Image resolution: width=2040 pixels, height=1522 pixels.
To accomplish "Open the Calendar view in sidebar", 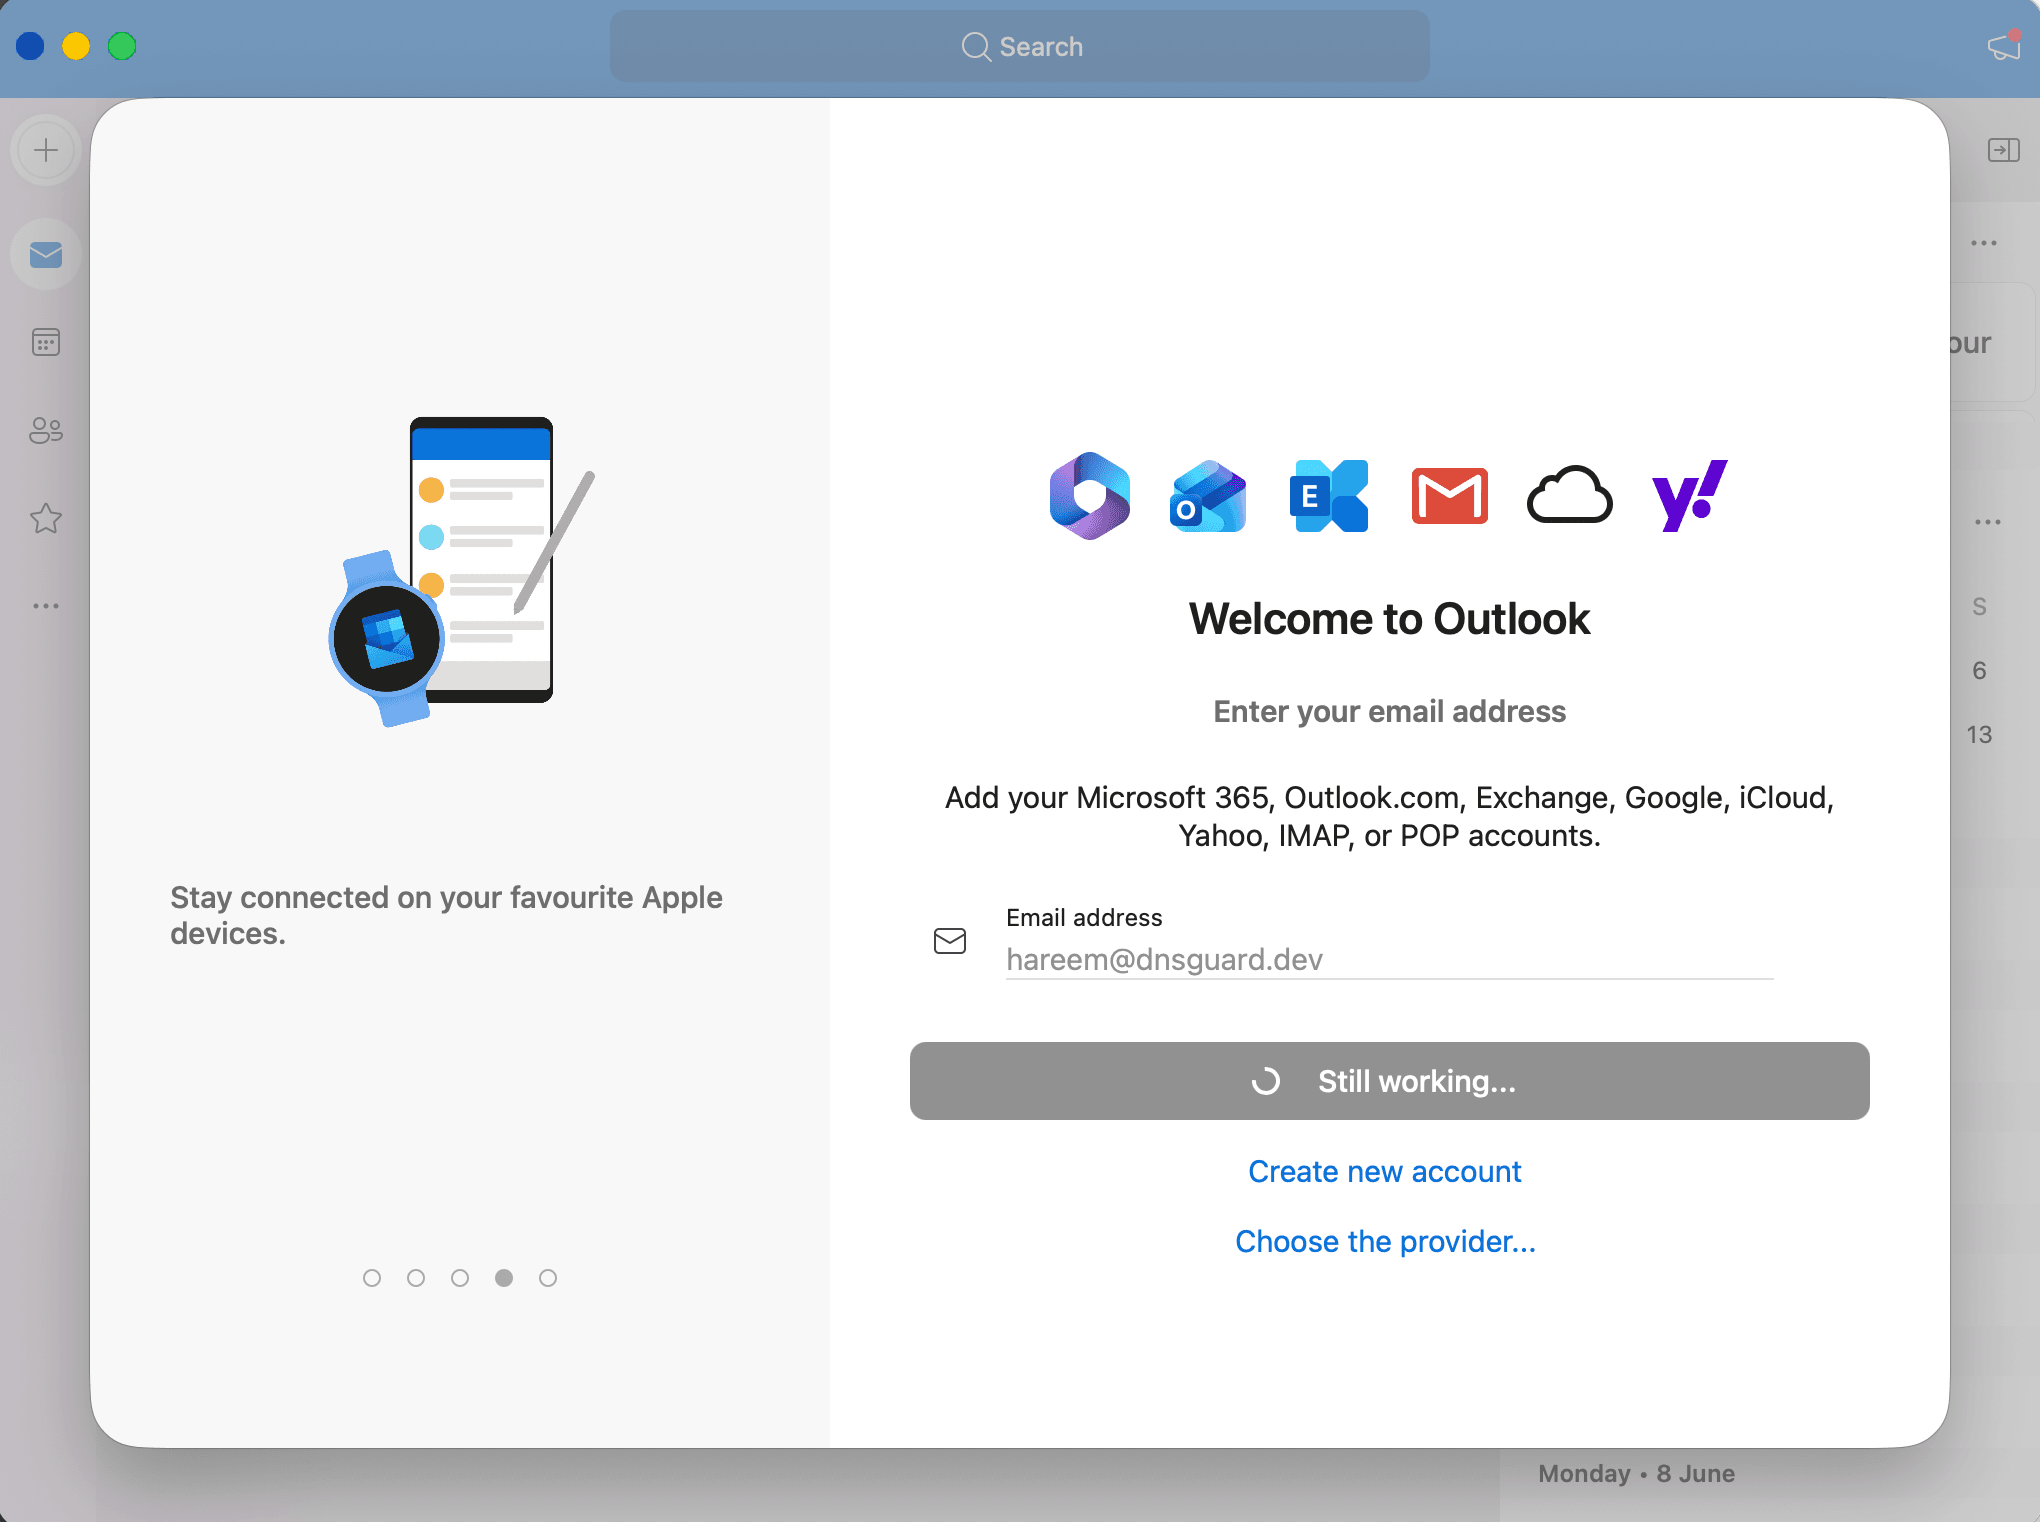I will tap(46, 343).
